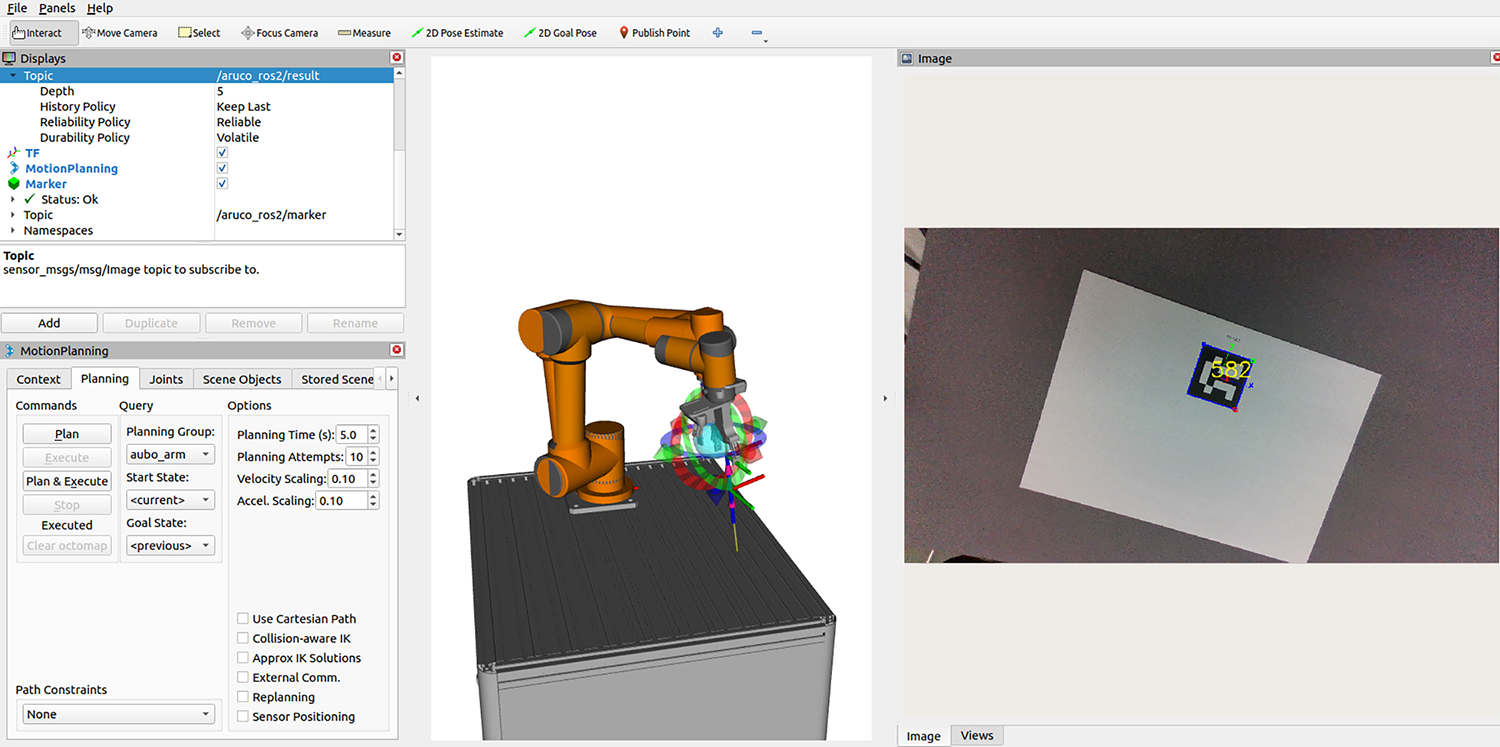The height and width of the screenshot is (747, 1500).
Task: Enable Use Cartesian Path
Action: [x=243, y=619]
